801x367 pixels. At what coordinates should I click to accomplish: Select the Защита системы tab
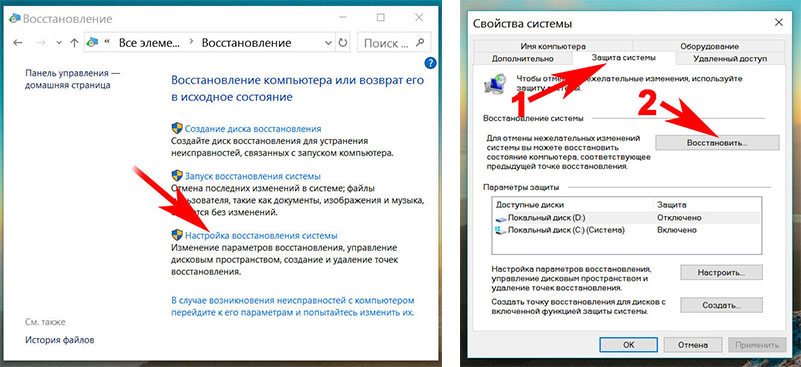pyautogui.click(x=623, y=58)
